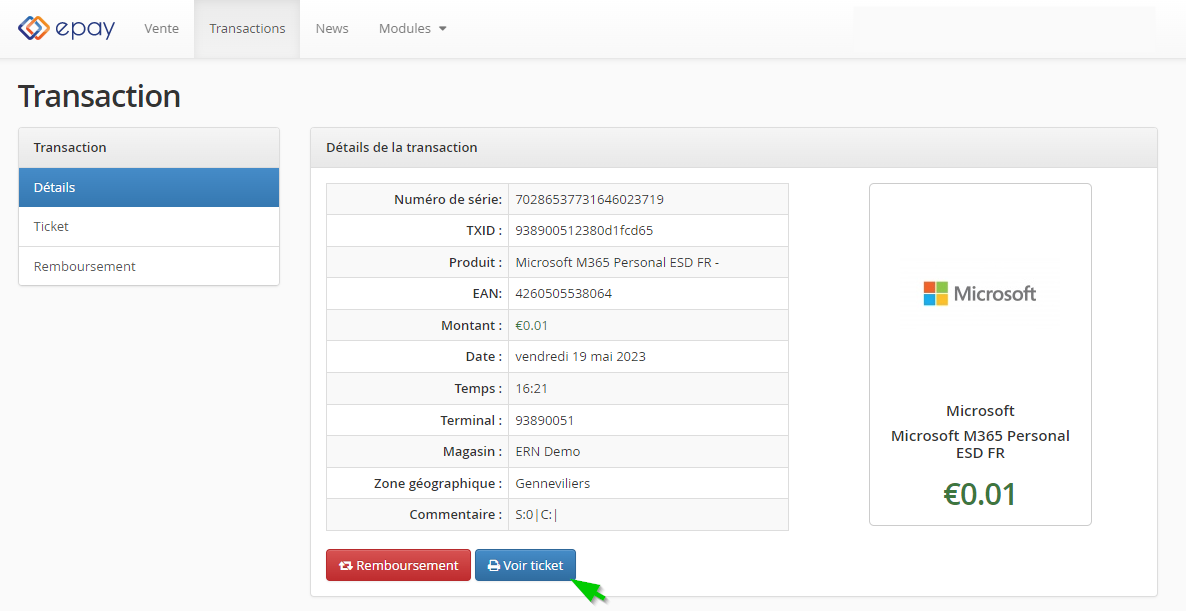This screenshot has width=1186, height=611.
Task: Go to the Transactions nav tab
Action: click(247, 29)
